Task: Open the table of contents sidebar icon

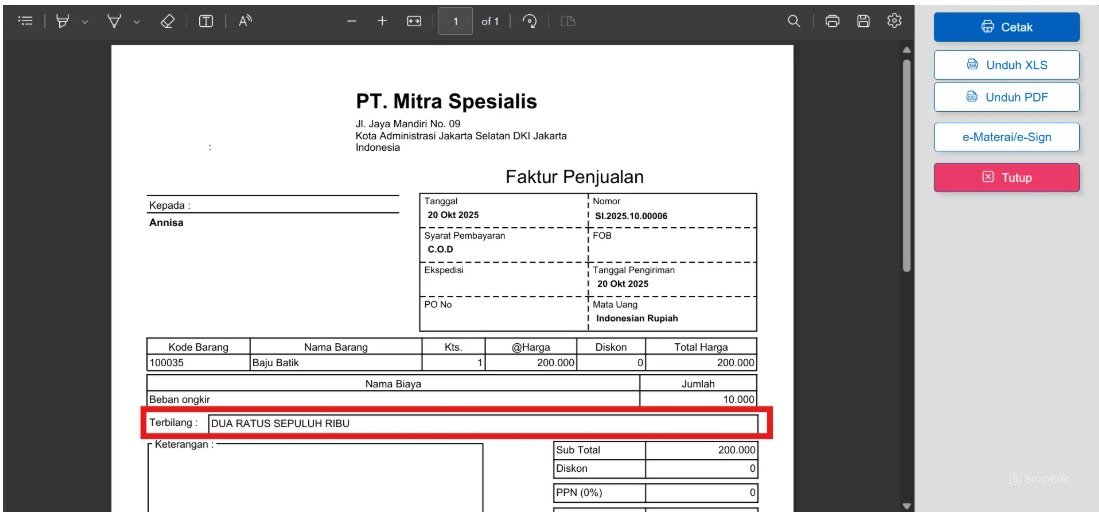Action: pyautogui.click(x=26, y=22)
